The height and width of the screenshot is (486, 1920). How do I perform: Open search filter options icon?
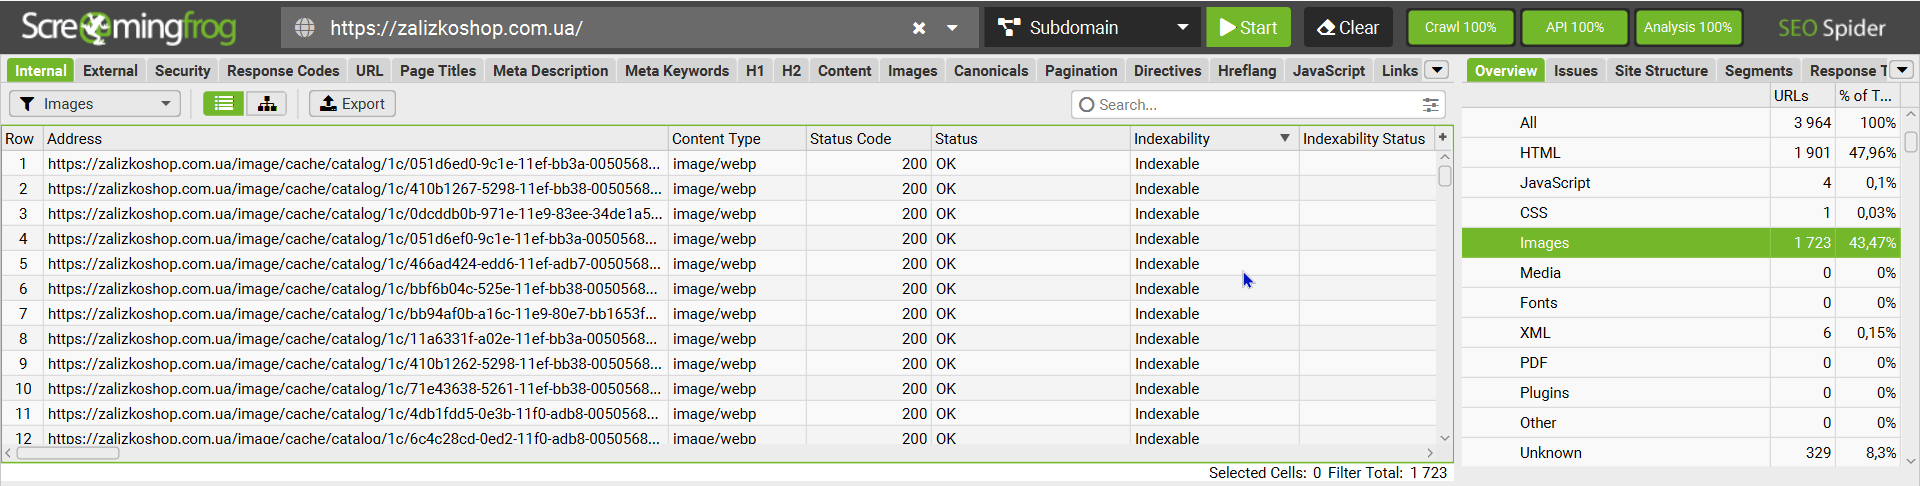coord(1431,105)
